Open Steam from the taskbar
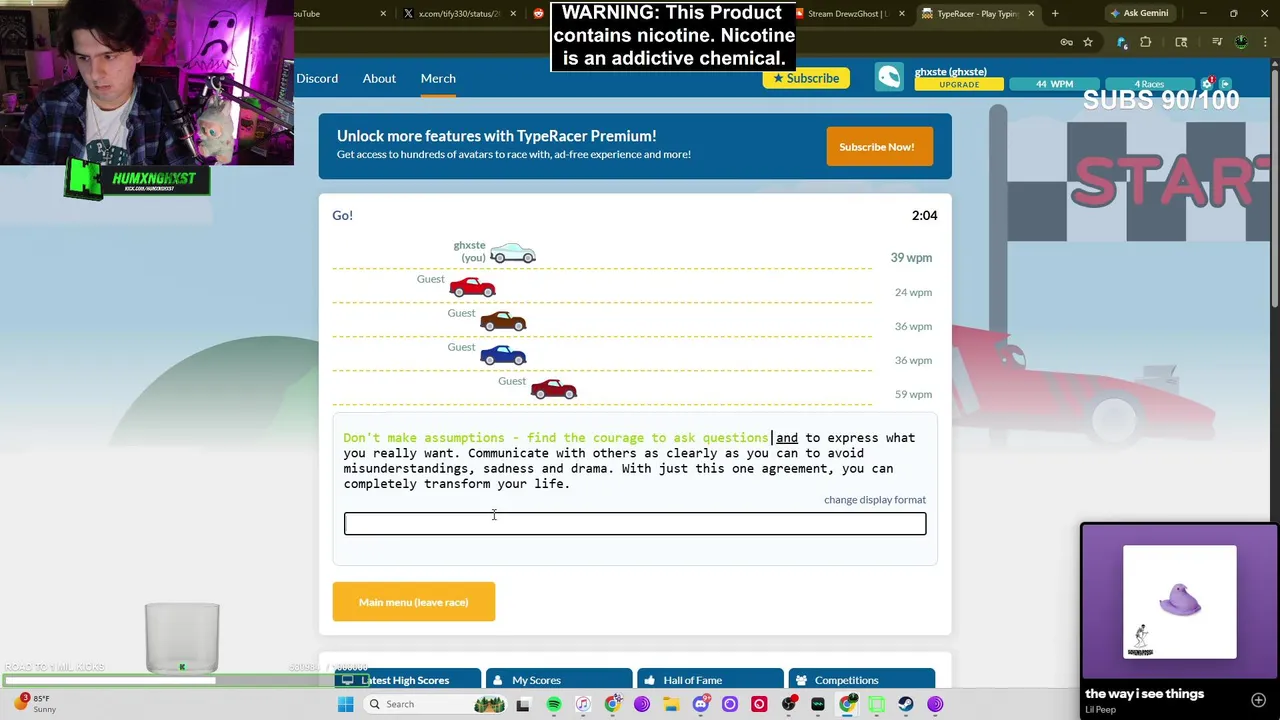The image size is (1280, 720). [x=906, y=704]
